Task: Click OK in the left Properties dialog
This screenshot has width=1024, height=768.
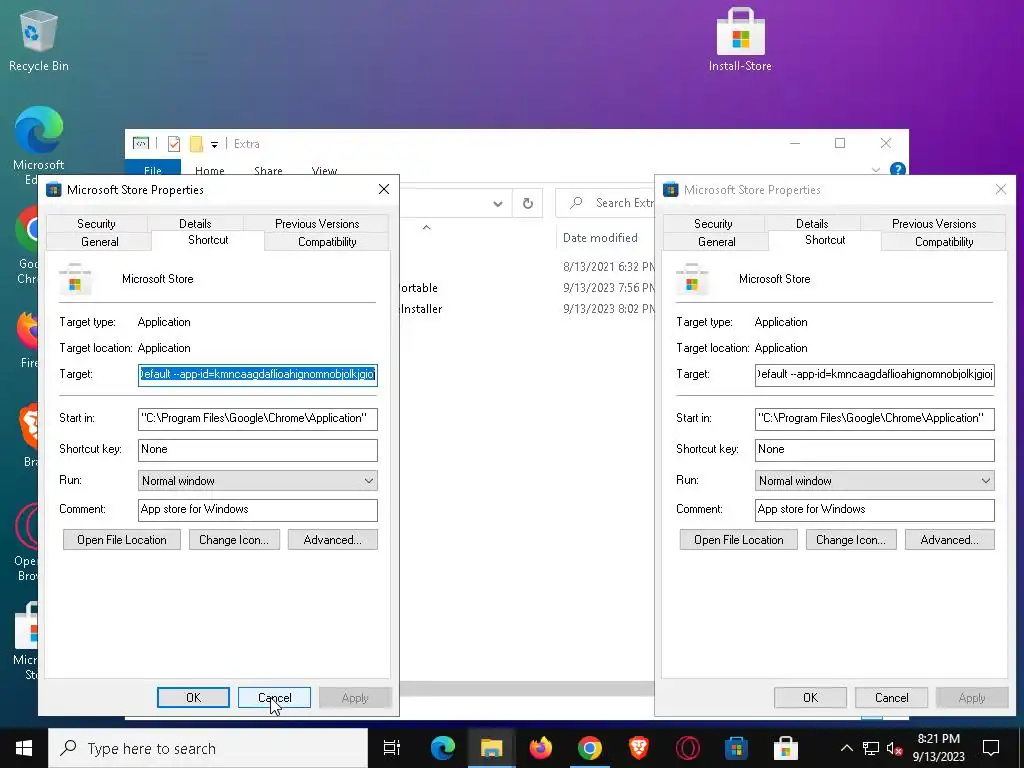Action: (193, 697)
